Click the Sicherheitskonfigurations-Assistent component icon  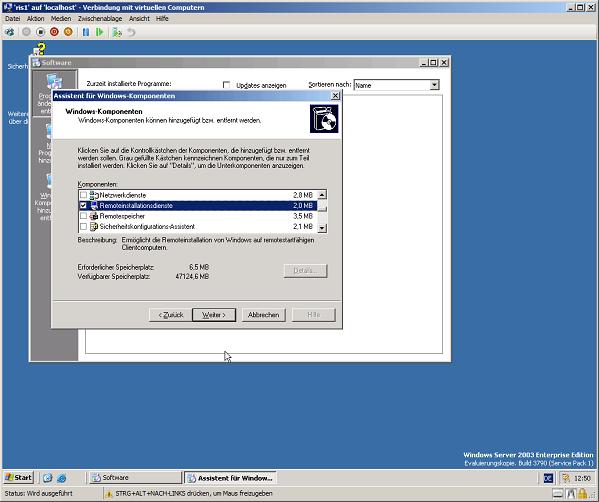[94, 227]
